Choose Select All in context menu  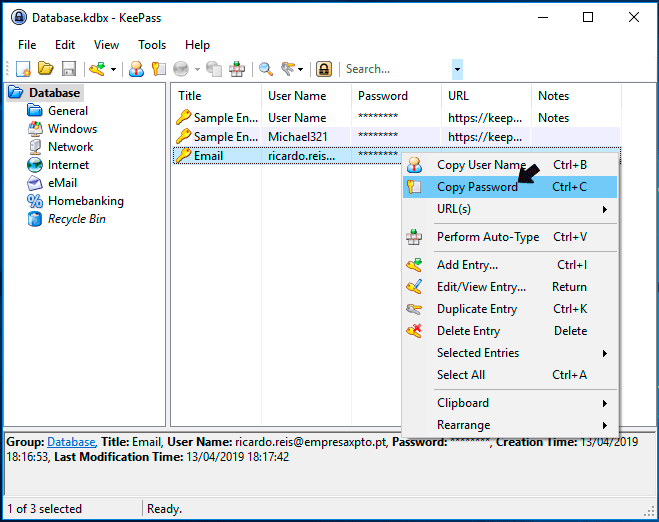tap(509, 375)
